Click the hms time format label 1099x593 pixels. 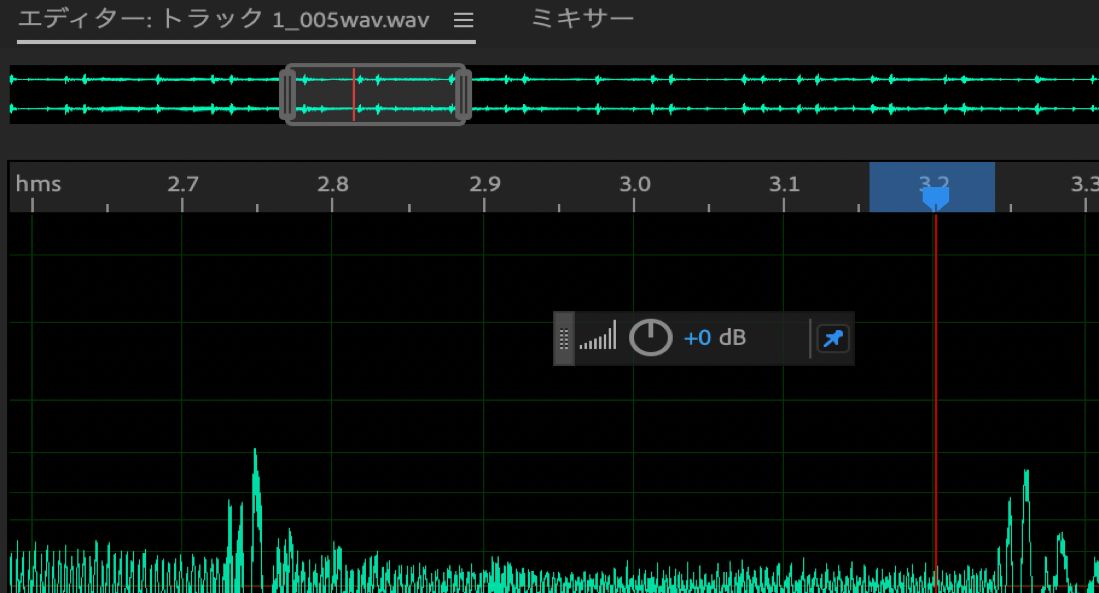pyautogui.click(x=38, y=184)
